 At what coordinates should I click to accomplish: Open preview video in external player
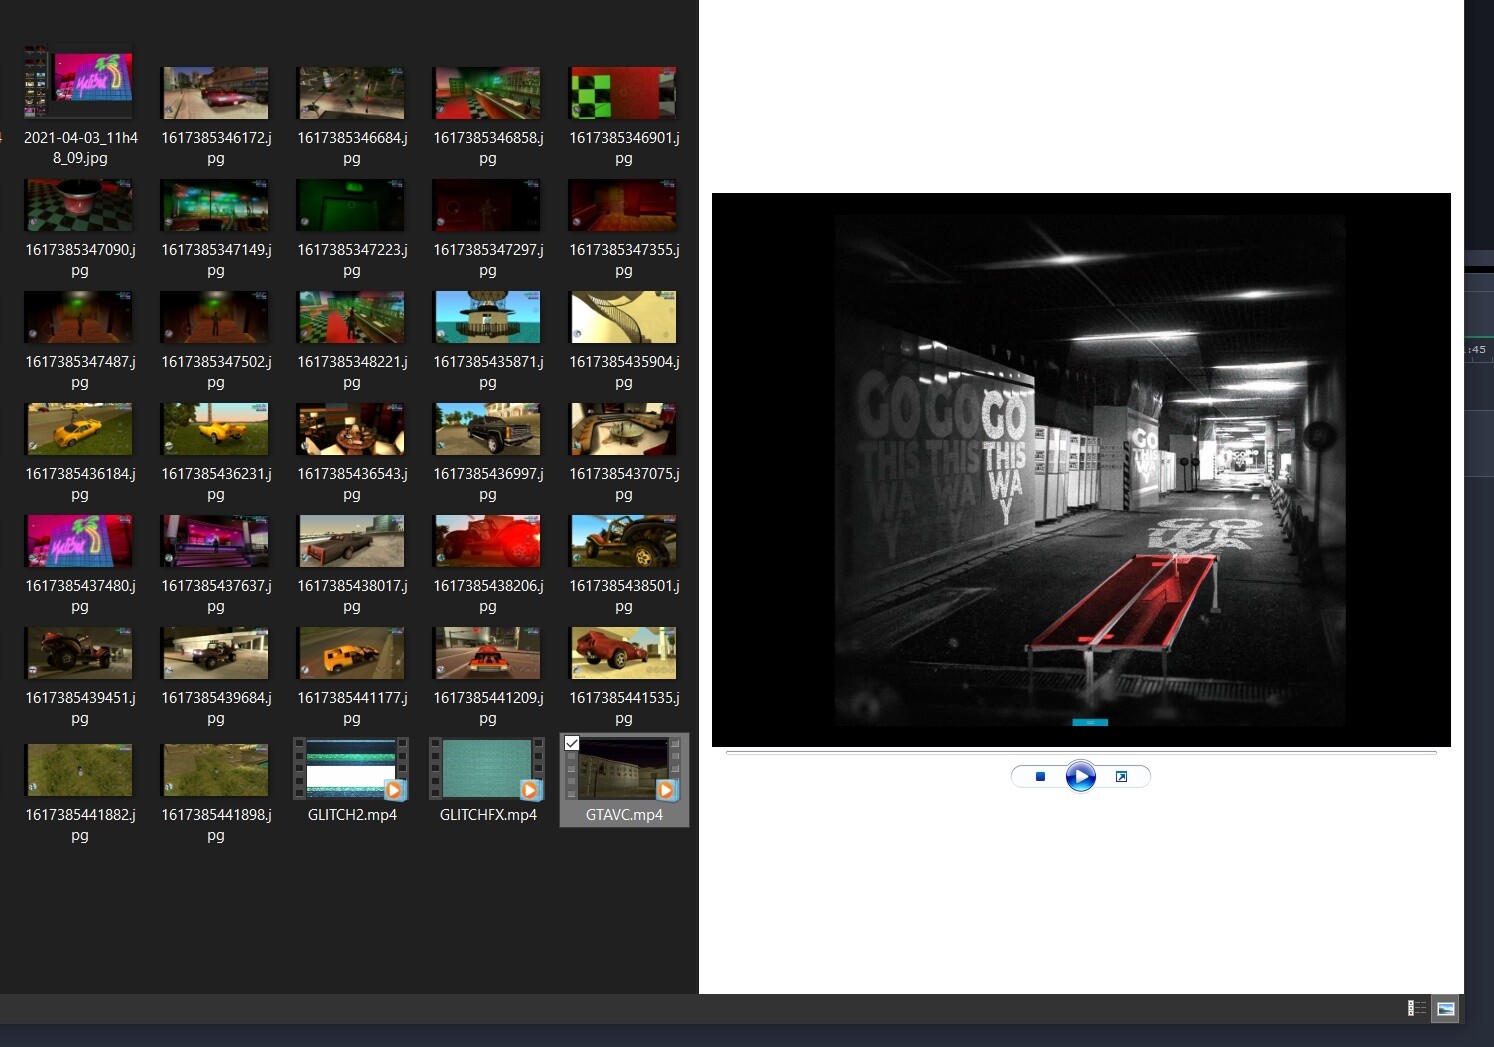1121,776
